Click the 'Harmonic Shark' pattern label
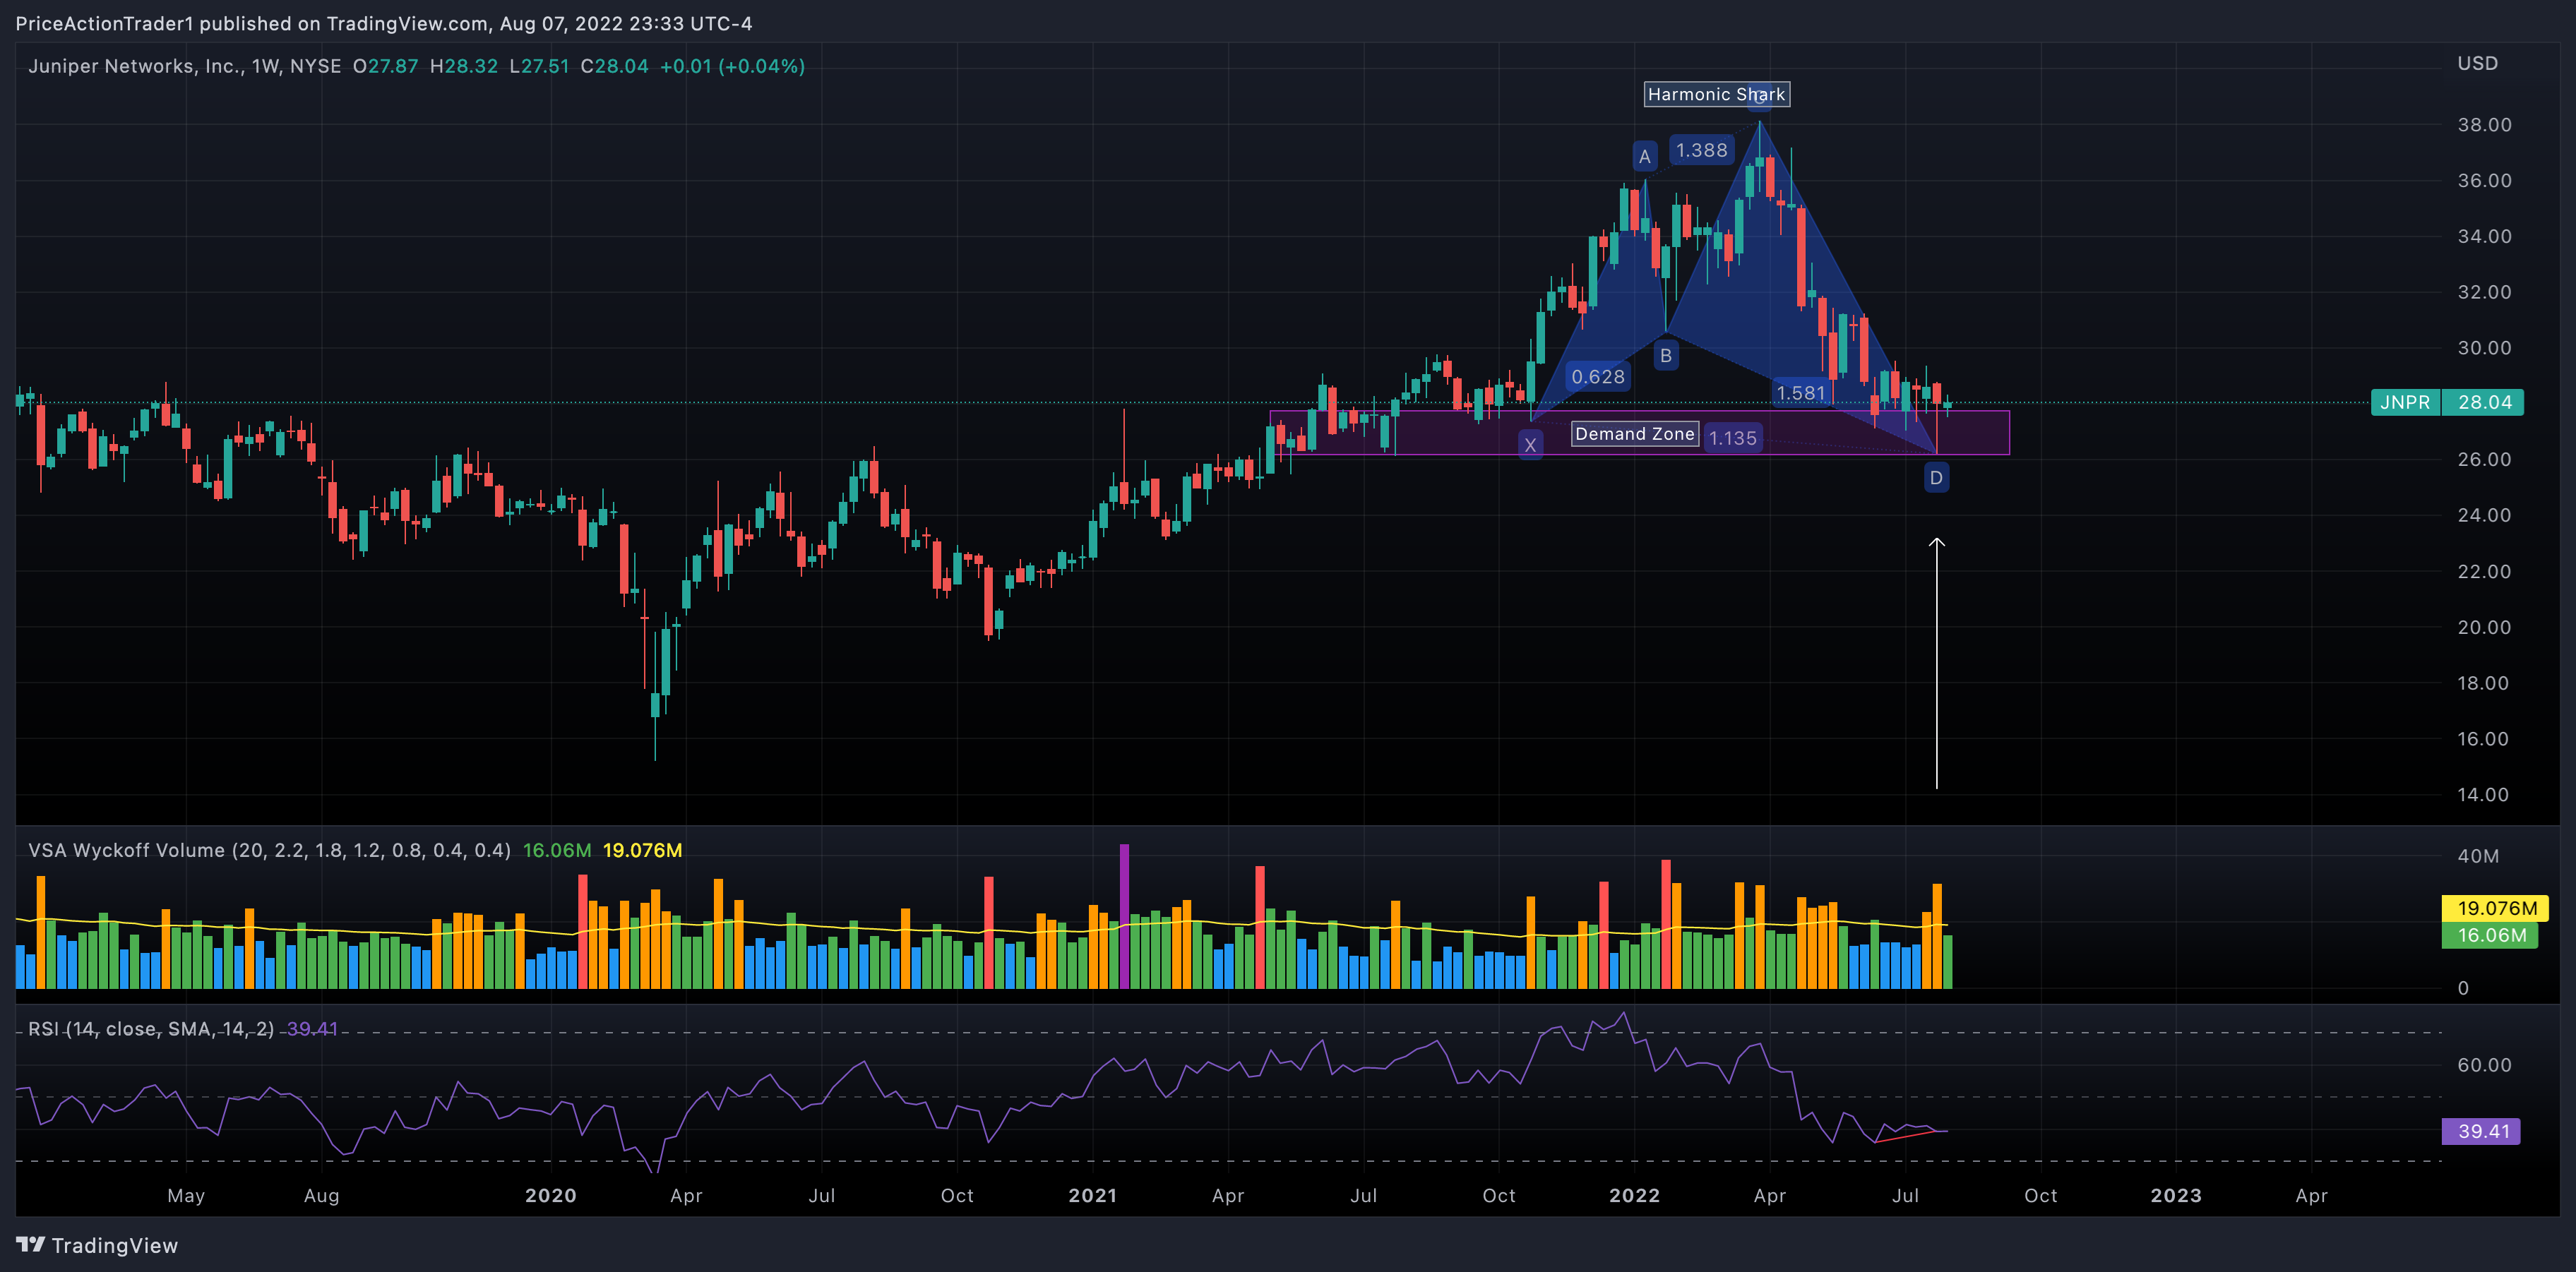This screenshot has width=2576, height=1272. 1716,94
